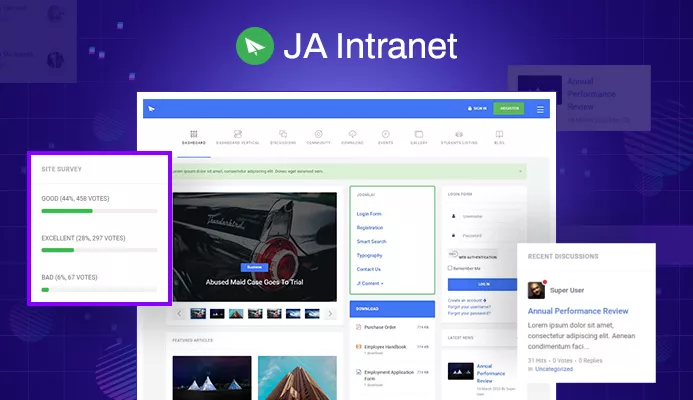Open Typography in Joomla menu
Image resolution: width=693 pixels, height=400 pixels.
pyautogui.click(x=369, y=255)
